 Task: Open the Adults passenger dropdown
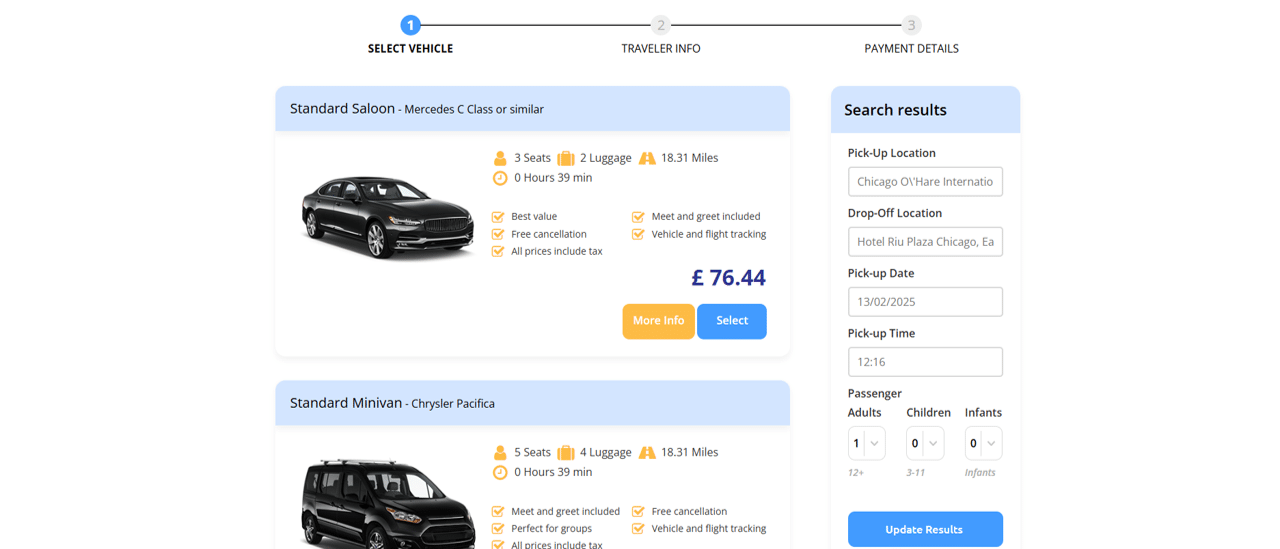click(866, 443)
